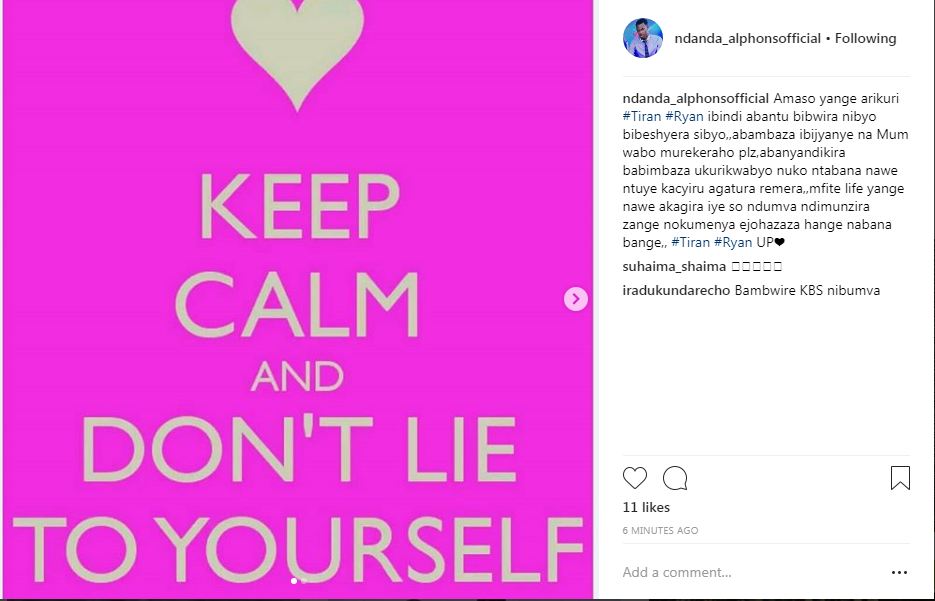Open the last #Ryan hashtag in caption
935x601 pixels.
pyautogui.click(x=733, y=242)
